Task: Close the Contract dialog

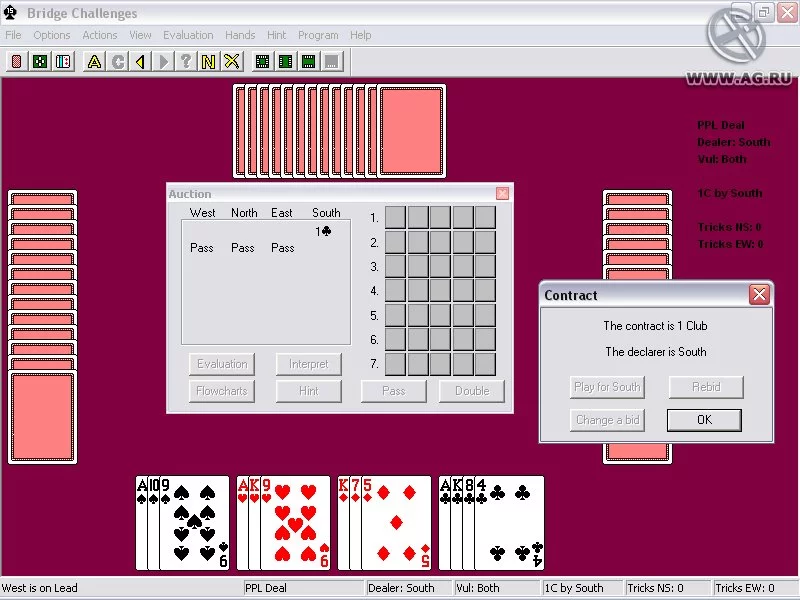Action: pyautogui.click(x=759, y=294)
